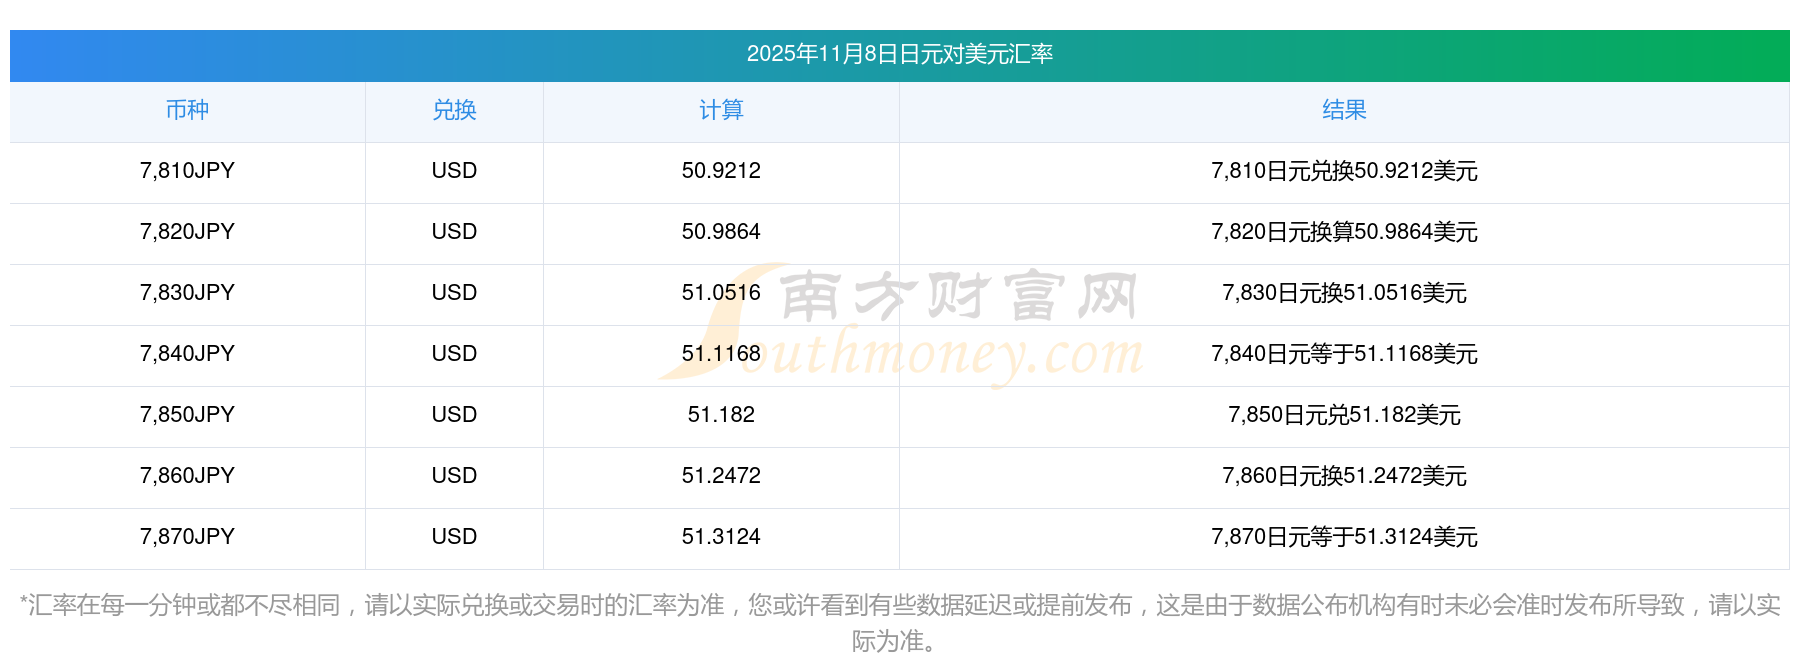This screenshot has height=672, width=1800.
Task: Click the 结果 column header
Action: point(1344,110)
